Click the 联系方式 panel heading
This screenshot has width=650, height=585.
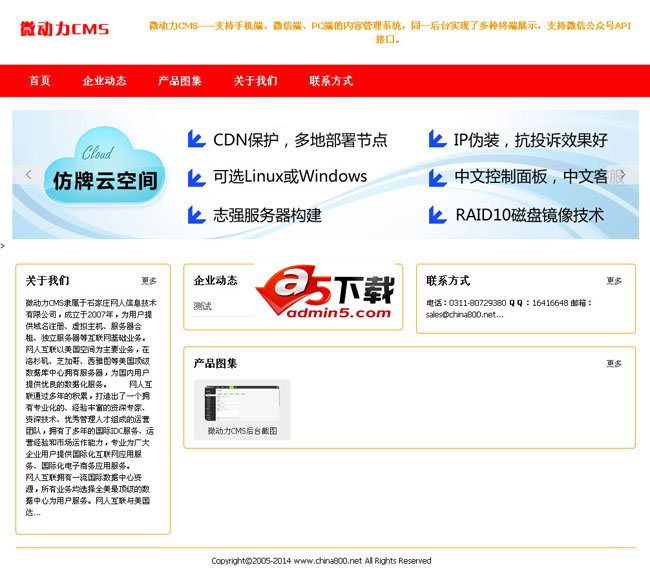pos(448,281)
